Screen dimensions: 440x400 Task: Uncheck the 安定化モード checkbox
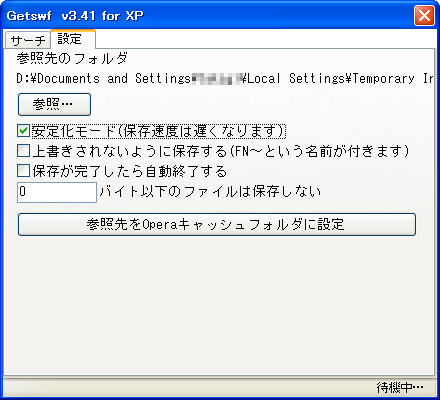click(x=24, y=131)
